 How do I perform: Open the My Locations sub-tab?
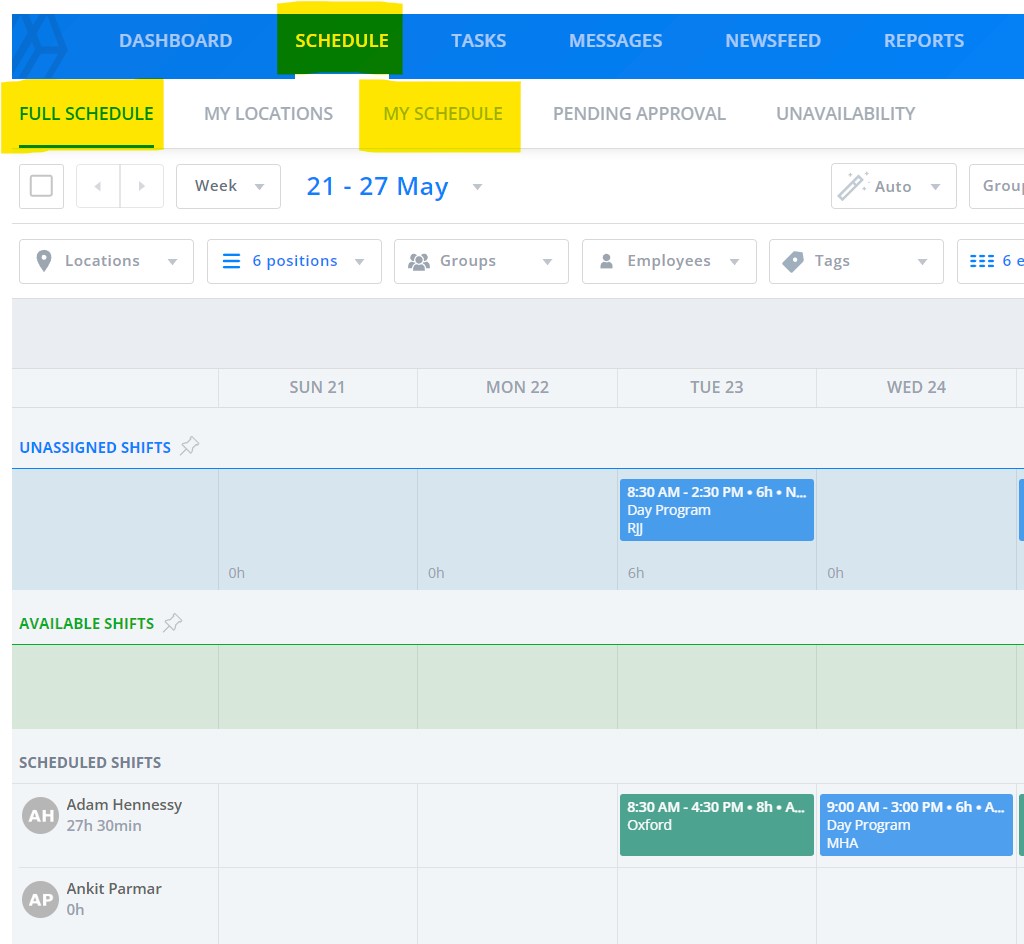[268, 114]
